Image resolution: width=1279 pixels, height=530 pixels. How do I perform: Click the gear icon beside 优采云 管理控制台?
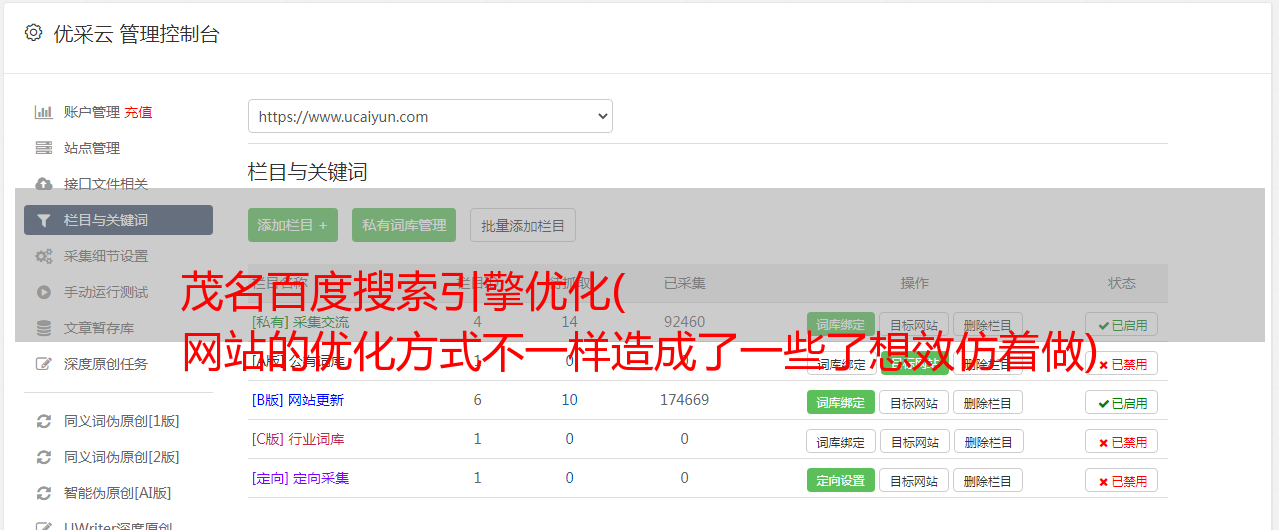(33, 33)
